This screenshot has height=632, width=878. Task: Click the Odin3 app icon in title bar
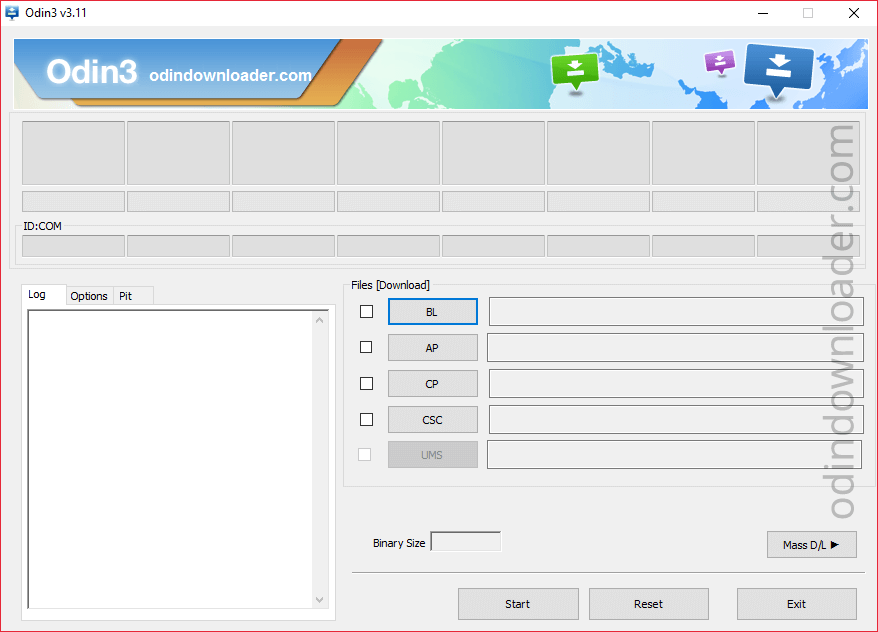[x=12, y=12]
